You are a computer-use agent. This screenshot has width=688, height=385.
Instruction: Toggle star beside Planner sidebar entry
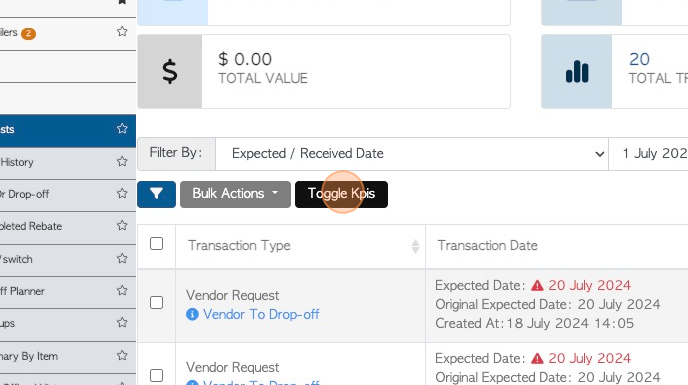click(122, 291)
